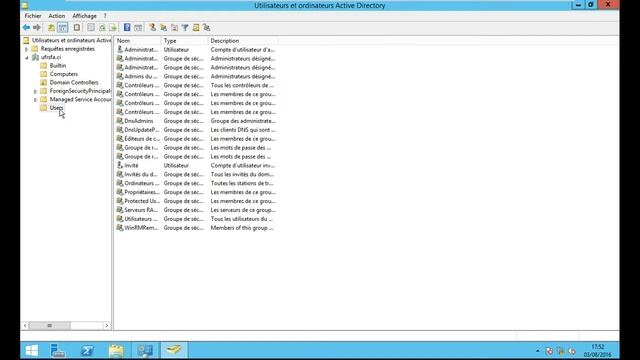The width and height of the screenshot is (640, 360).
Task: Launch PowerShell from the taskbar
Action: (87, 350)
